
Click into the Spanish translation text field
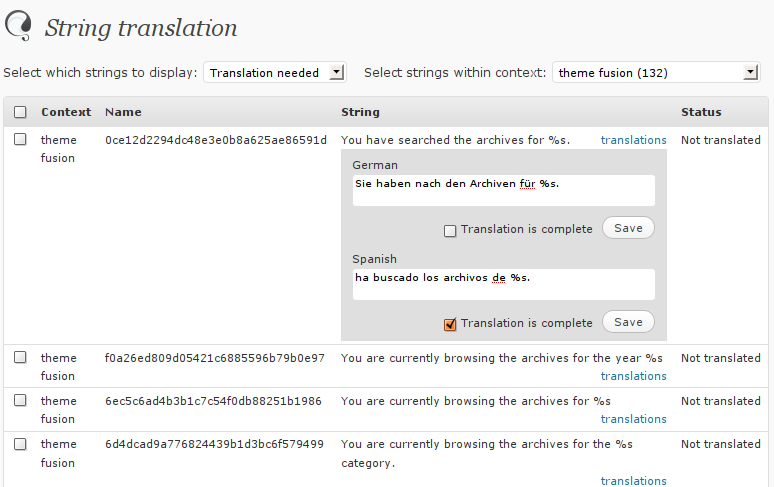pos(503,284)
